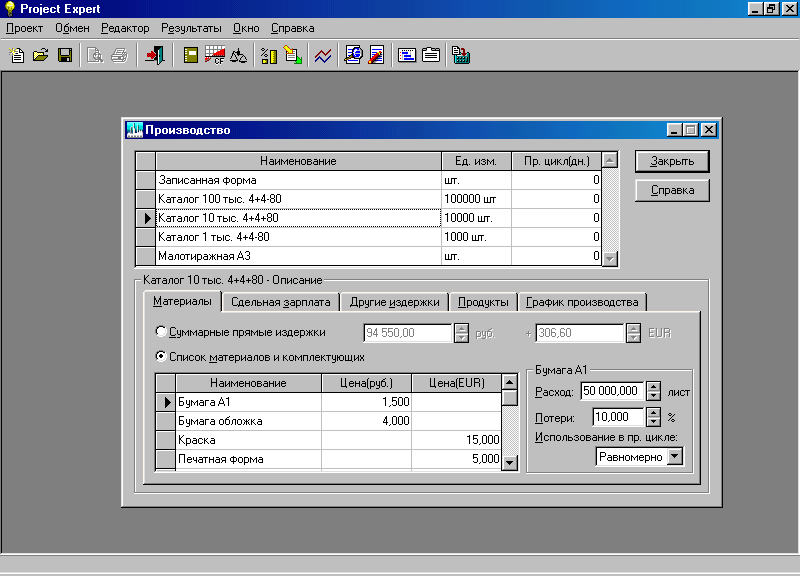800x576 pixels.
Task: Open the line graph toolbar icon
Action: (x=323, y=55)
